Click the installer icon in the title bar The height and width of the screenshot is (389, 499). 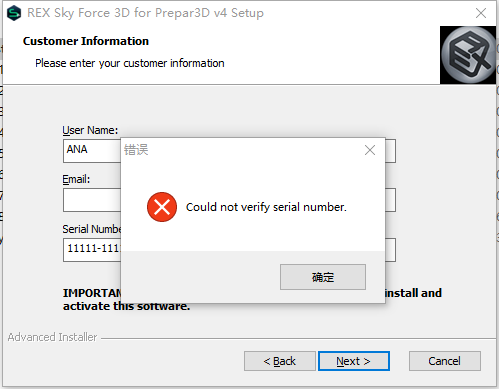(x=14, y=13)
